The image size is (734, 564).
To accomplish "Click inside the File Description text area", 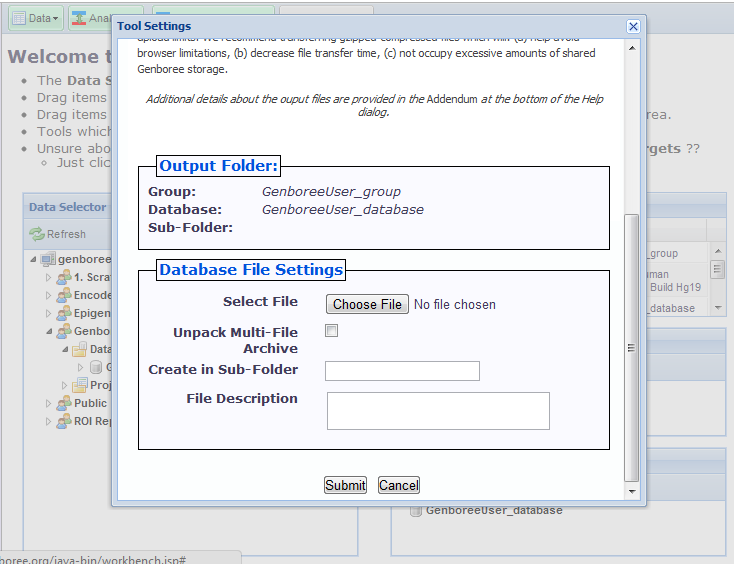I will pyautogui.click(x=438, y=410).
